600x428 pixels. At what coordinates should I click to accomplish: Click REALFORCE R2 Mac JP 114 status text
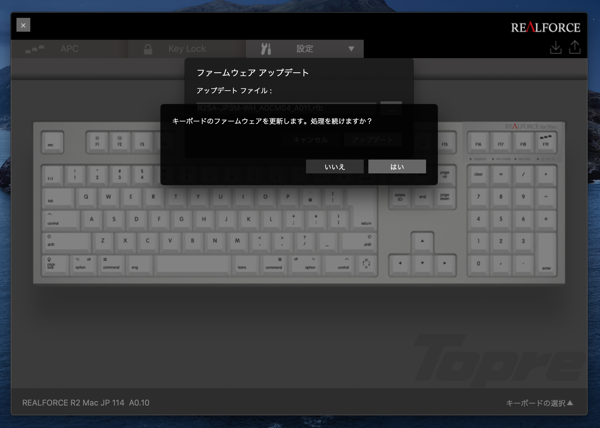click(x=86, y=403)
